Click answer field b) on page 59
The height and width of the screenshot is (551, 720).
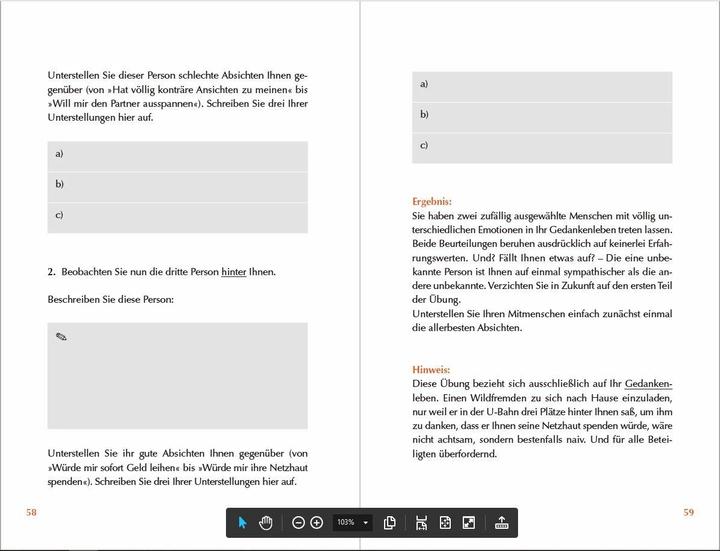coord(542,116)
